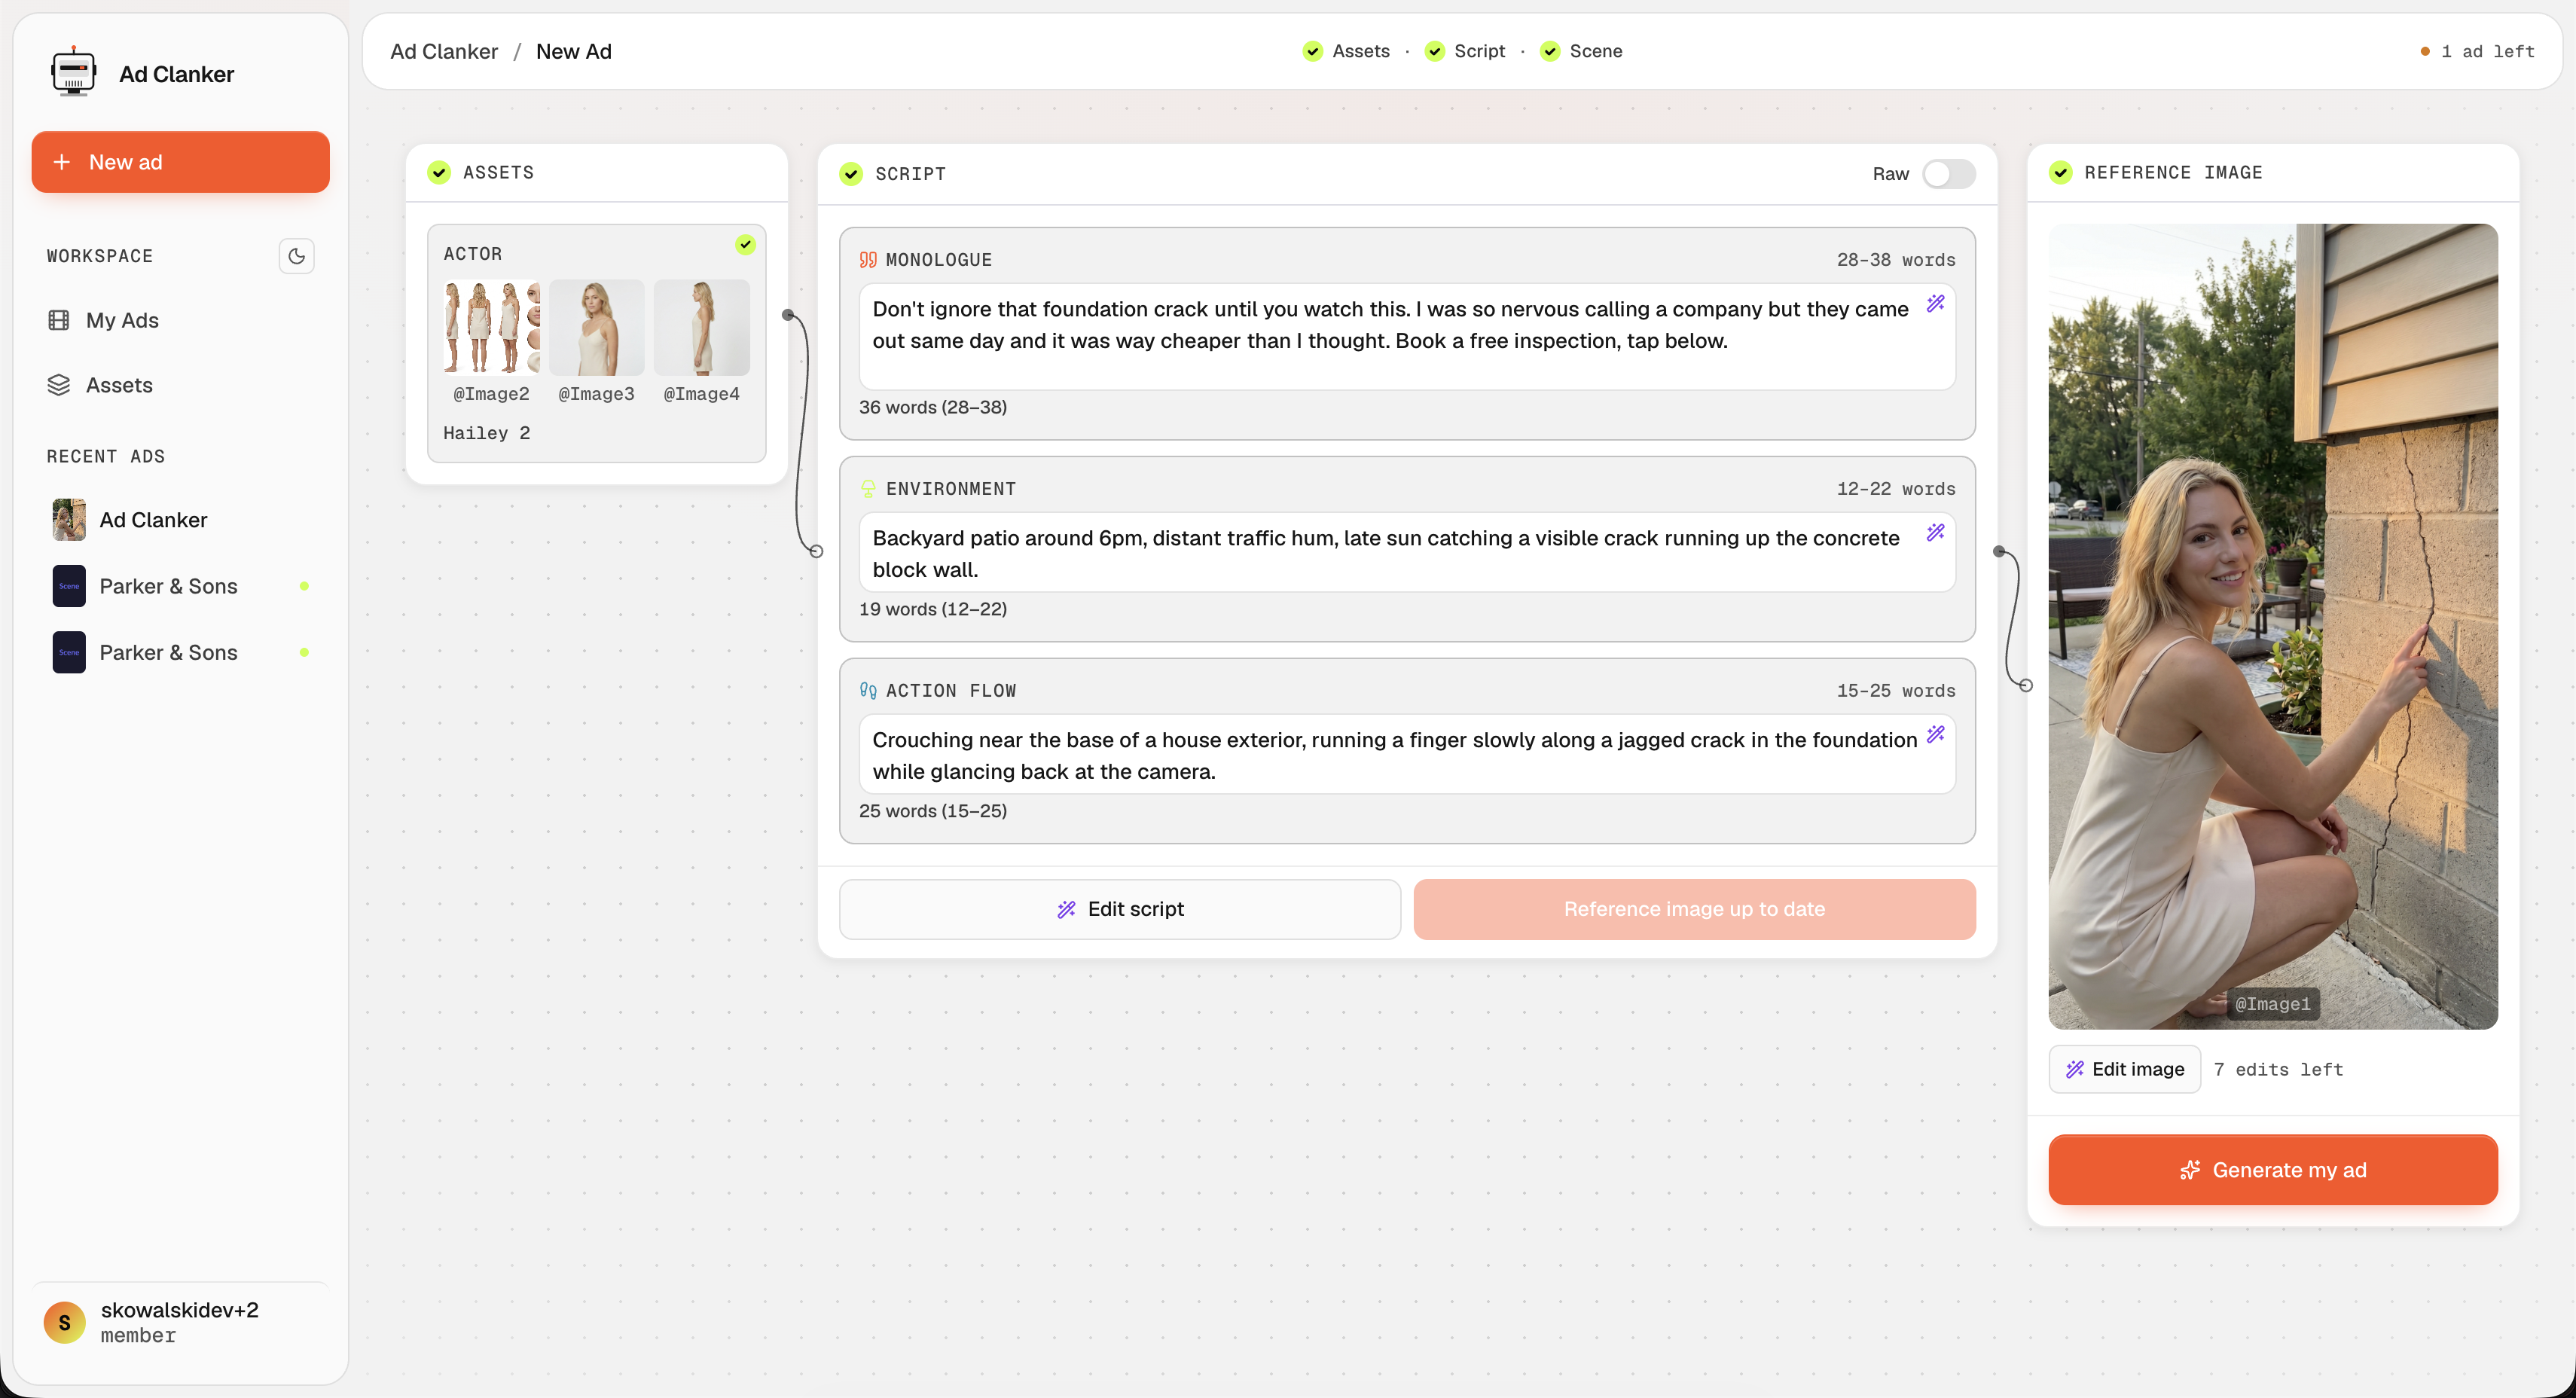
Task: Open the recent ad Ad Clanker
Action: tap(180, 520)
